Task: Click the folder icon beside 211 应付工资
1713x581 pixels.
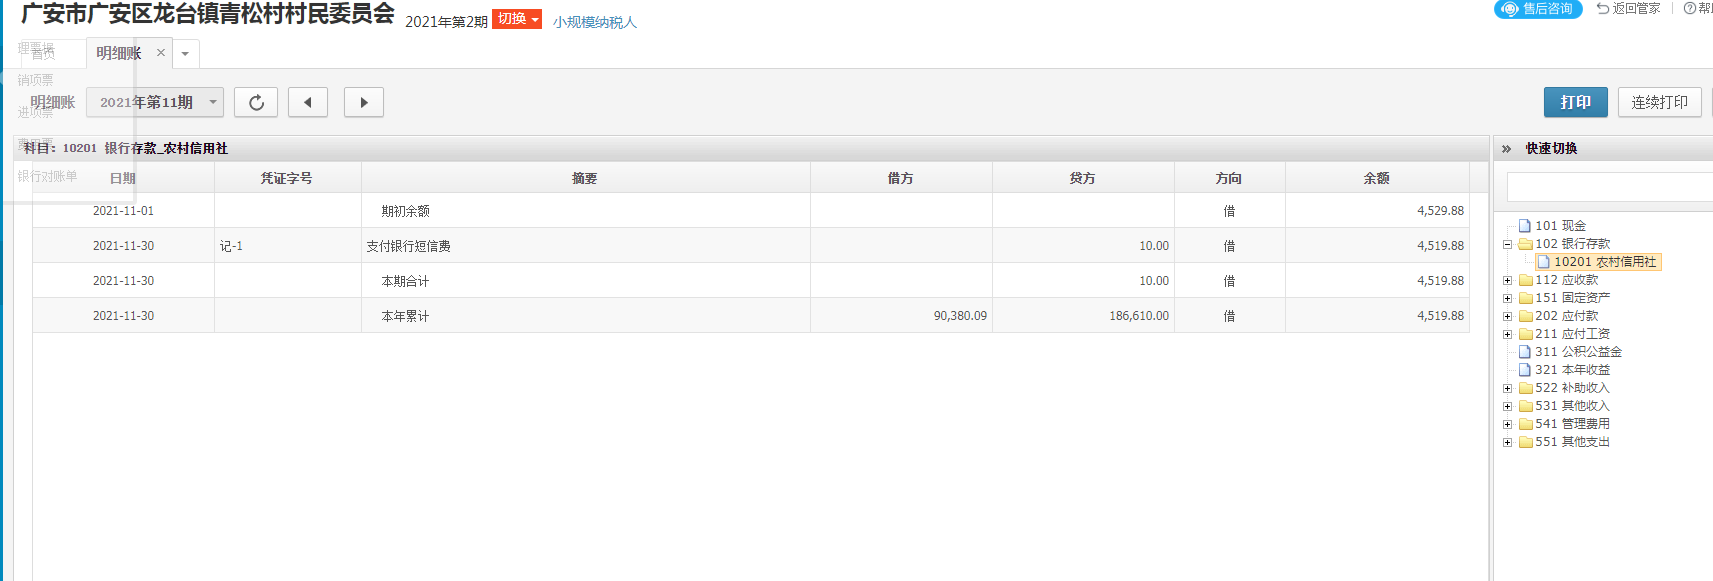Action: [1525, 334]
